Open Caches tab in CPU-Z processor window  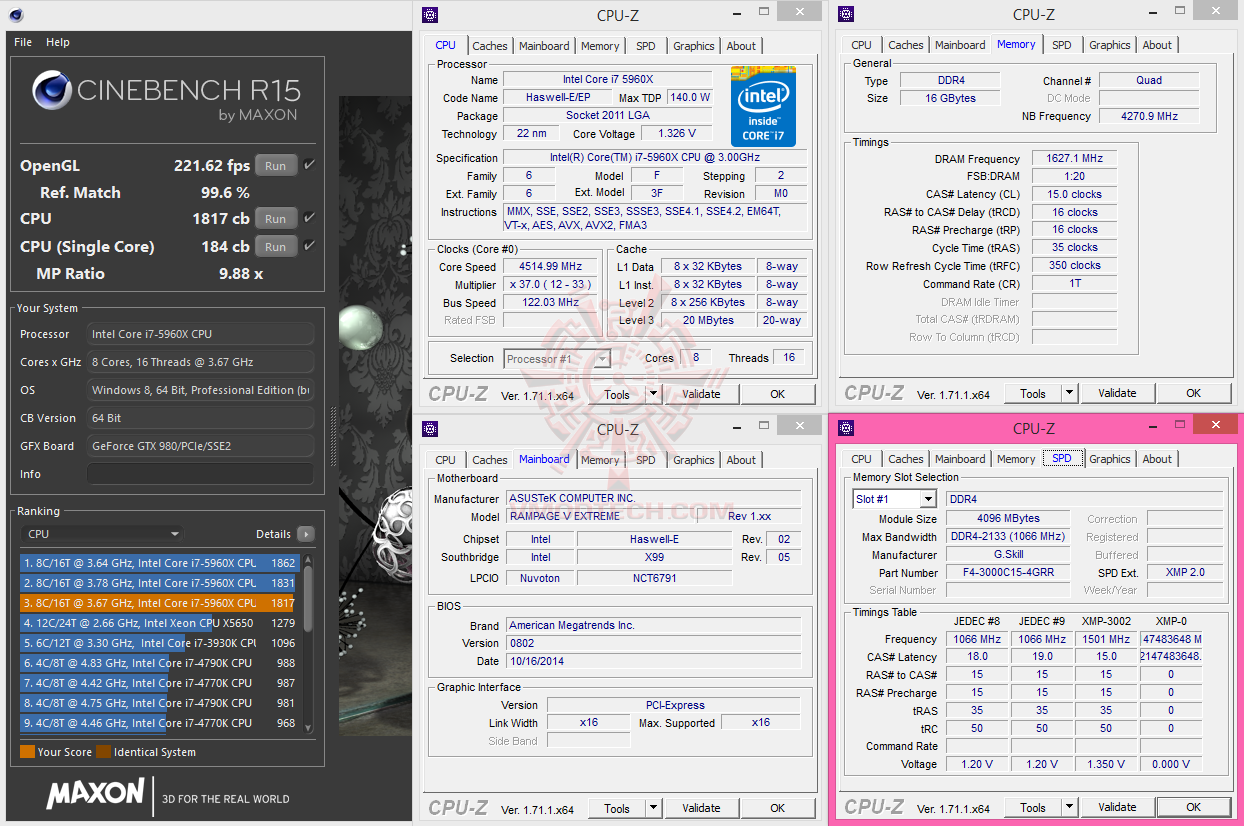coord(490,46)
